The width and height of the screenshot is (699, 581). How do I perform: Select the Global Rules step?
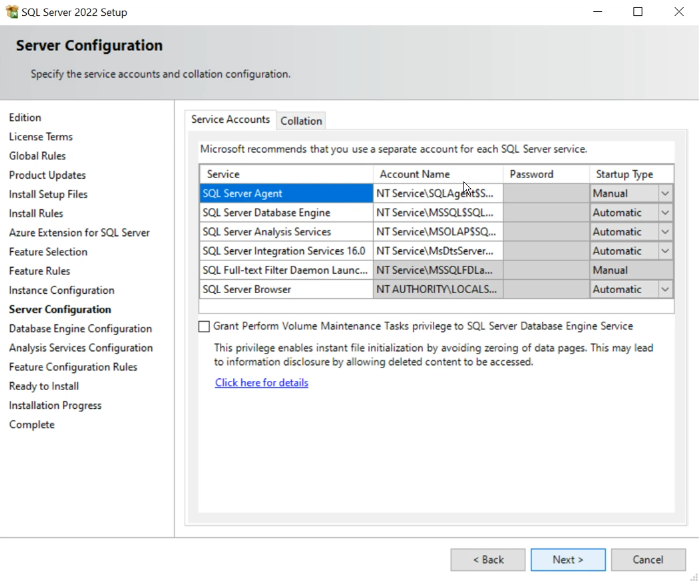[x=37, y=156]
